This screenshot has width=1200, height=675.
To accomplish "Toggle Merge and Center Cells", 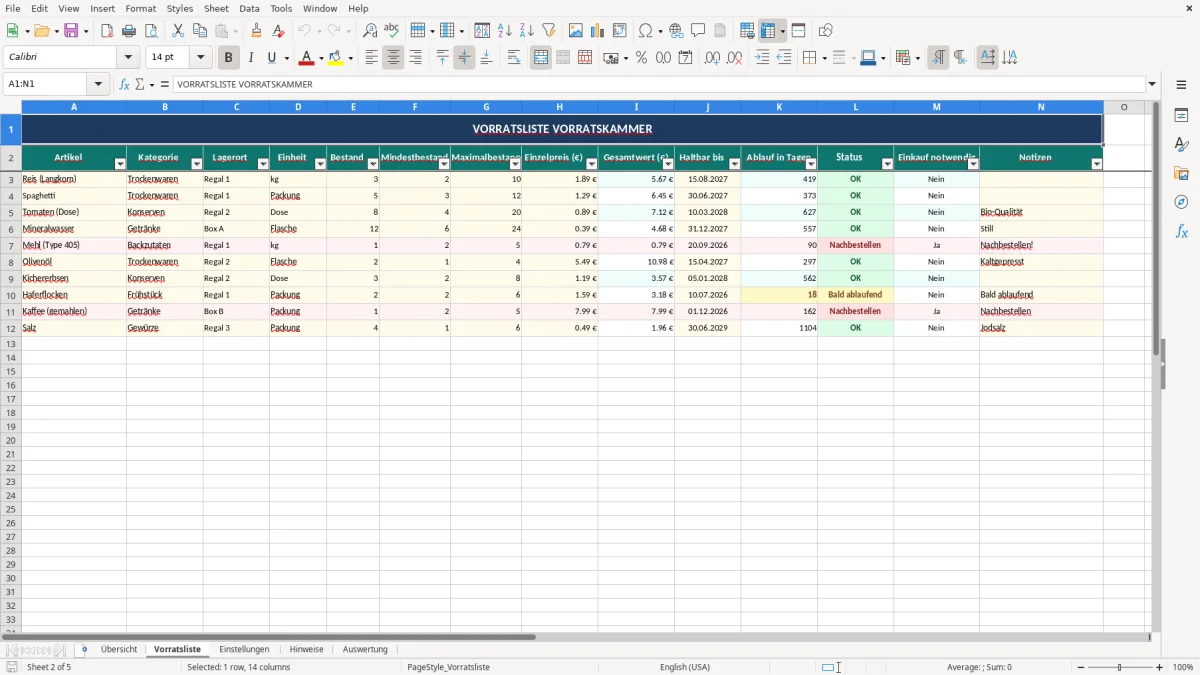I will pos(541,58).
